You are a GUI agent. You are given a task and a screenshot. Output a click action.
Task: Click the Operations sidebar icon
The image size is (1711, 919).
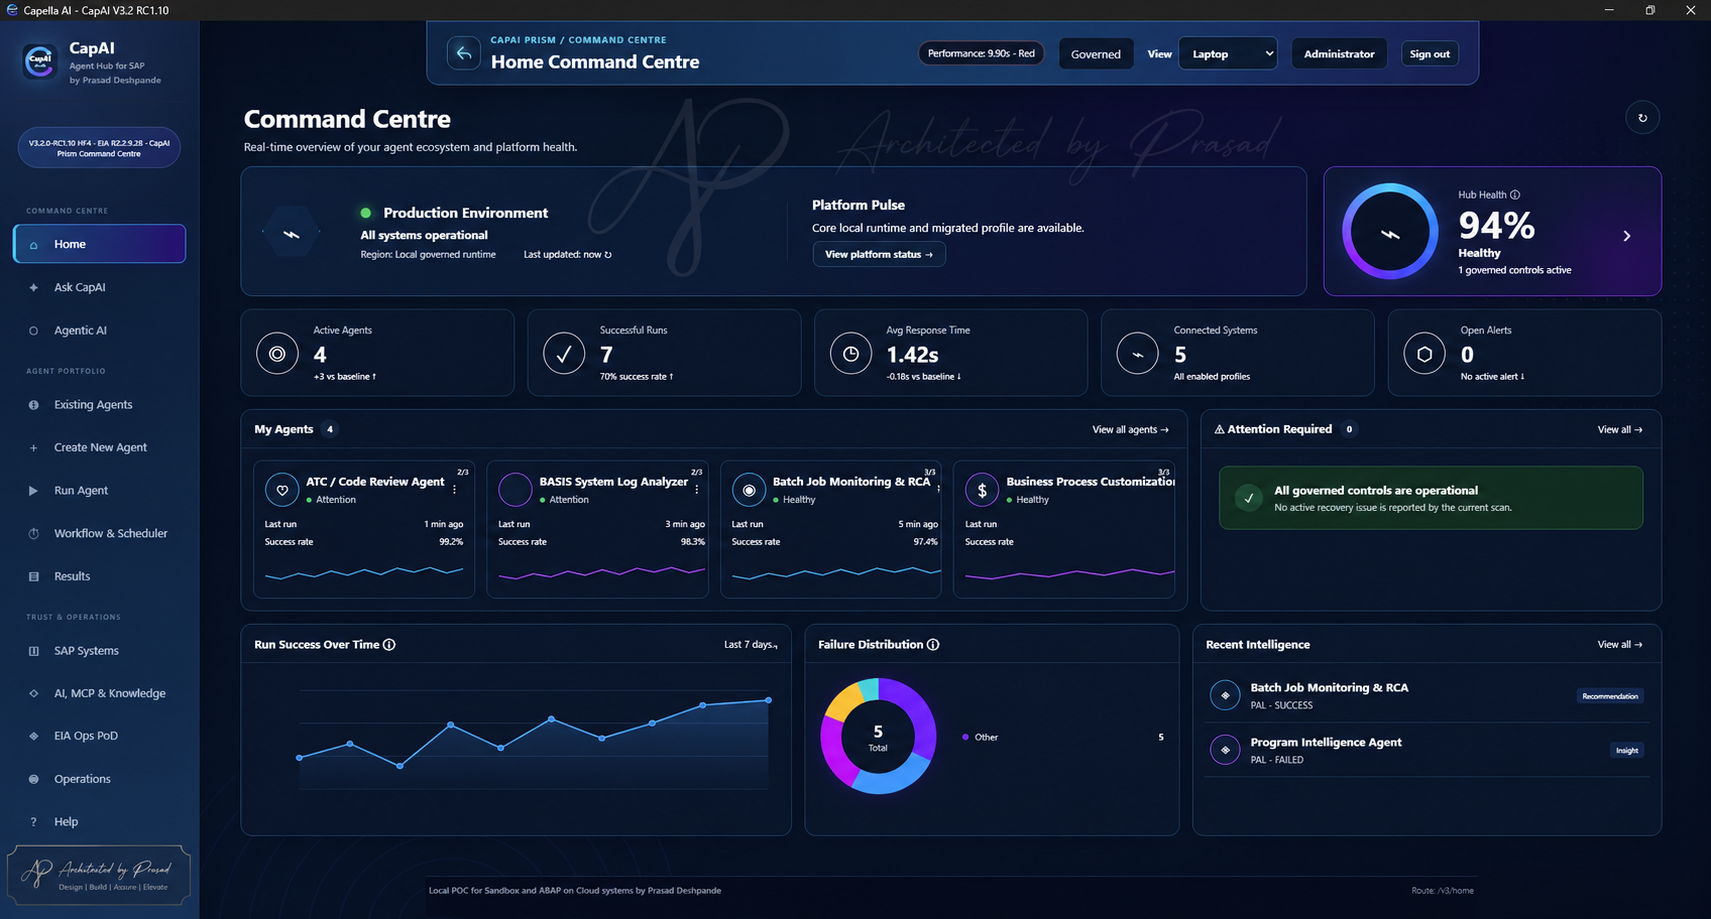tap(33, 779)
